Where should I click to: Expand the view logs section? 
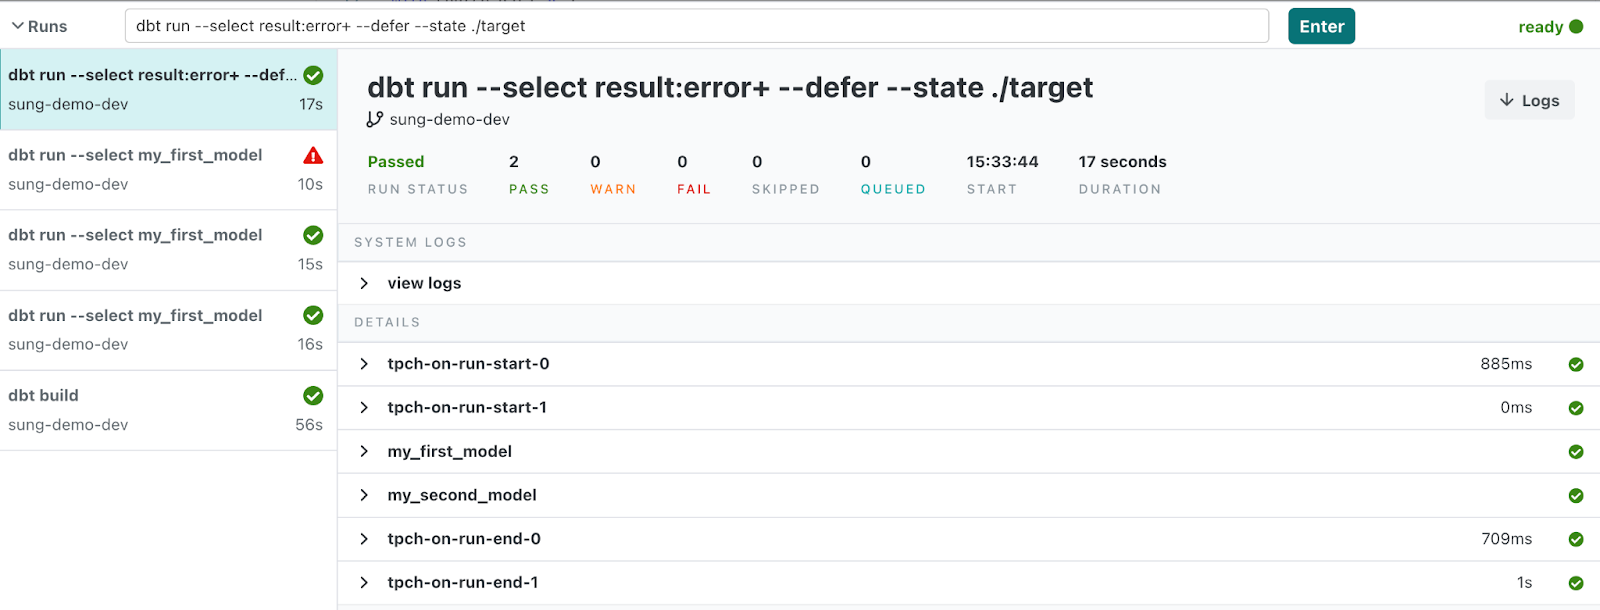(x=364, y=283)
